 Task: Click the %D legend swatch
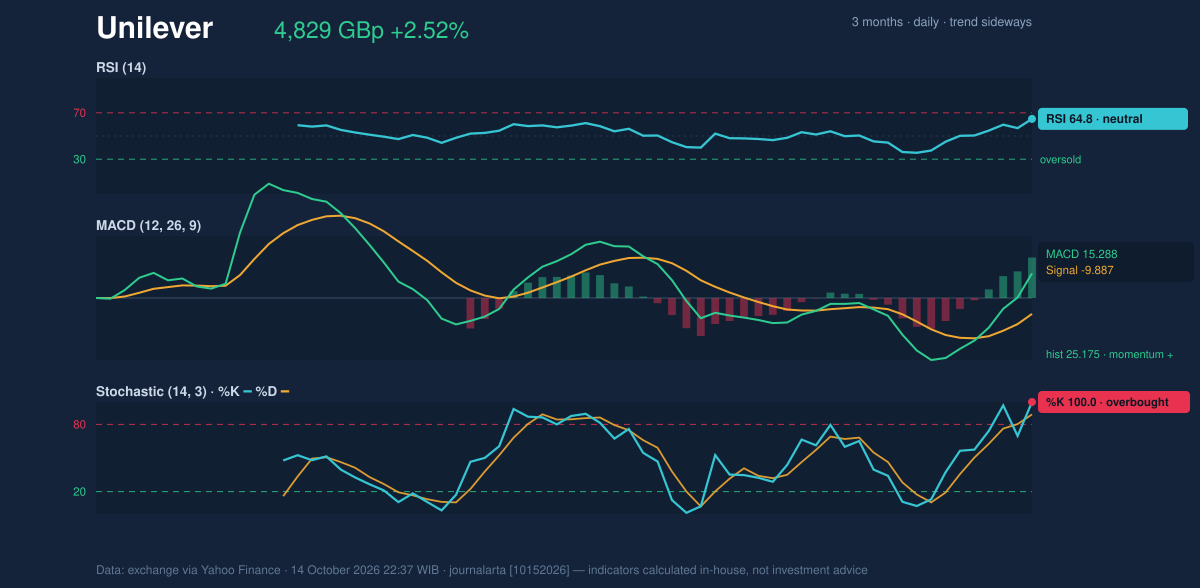click(285, 391)
